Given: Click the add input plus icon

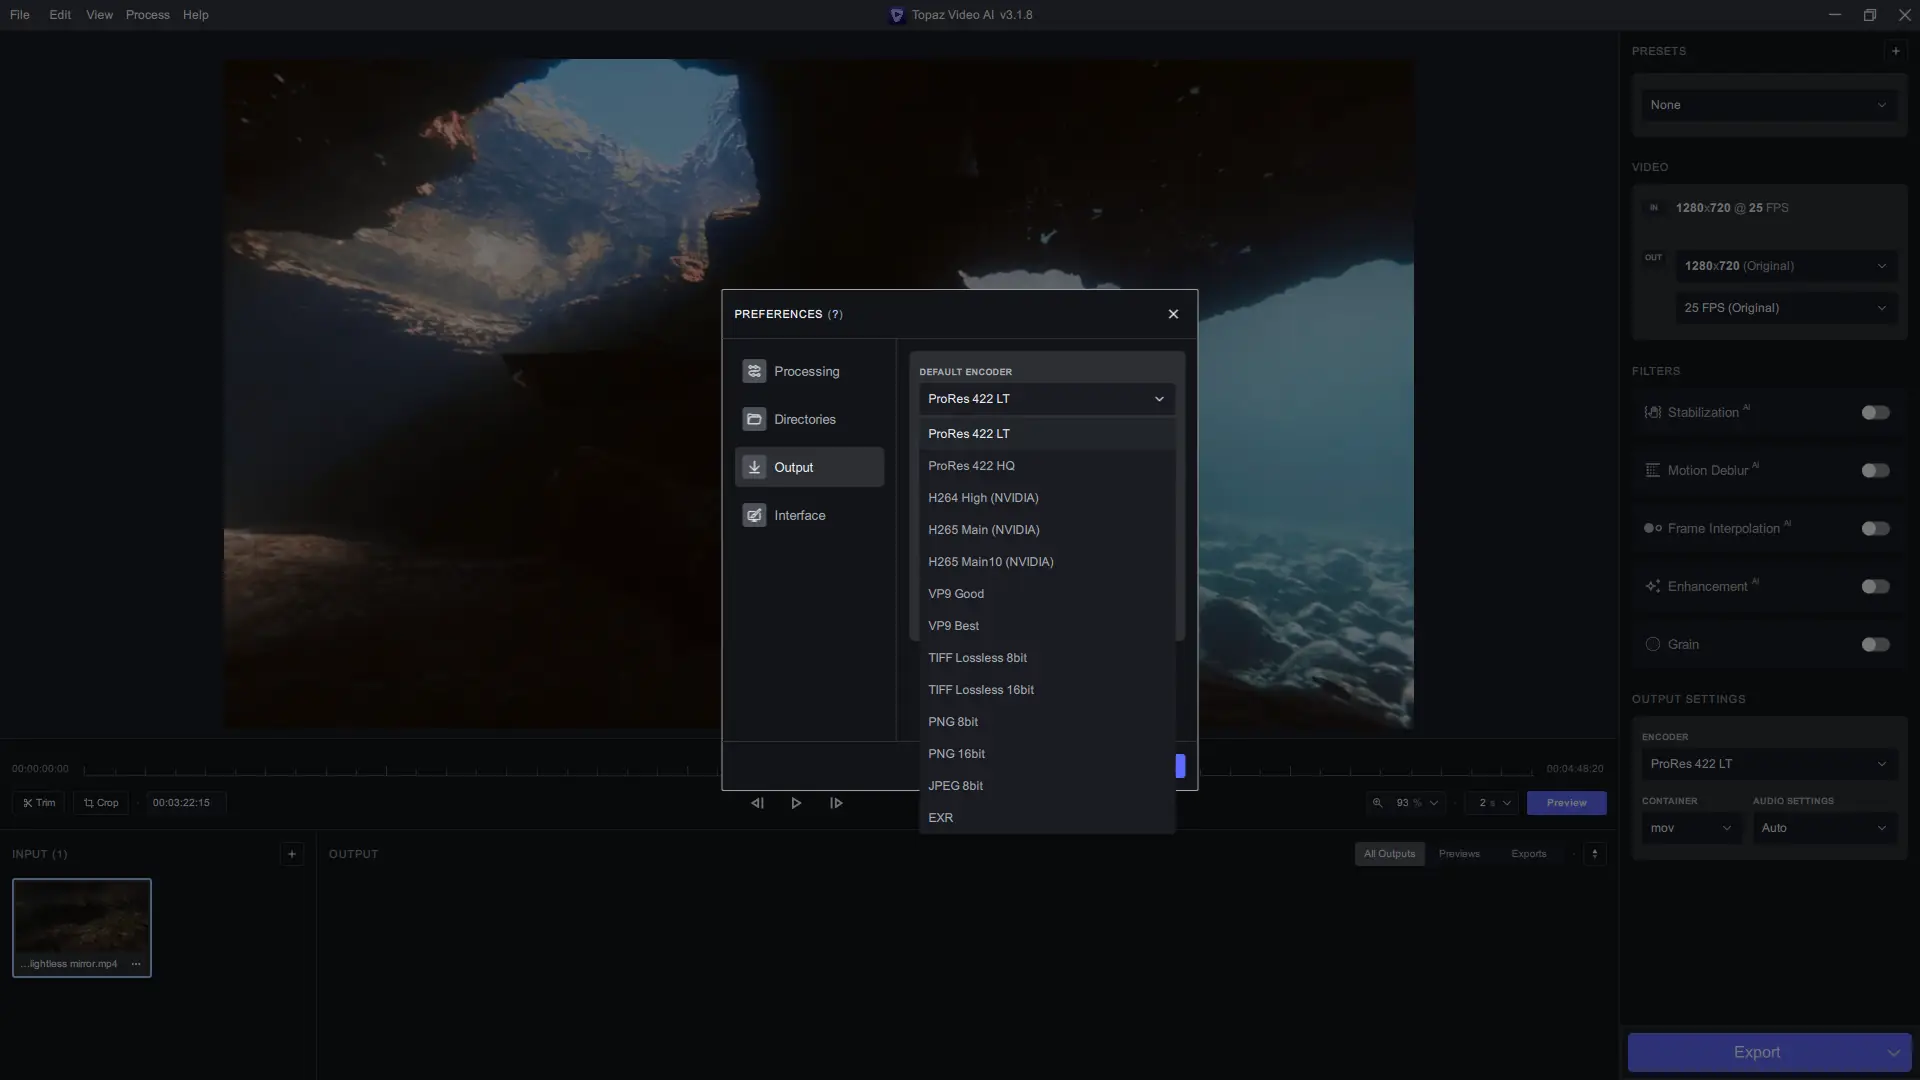Looking at the screenshot, I should click(291, 854).
